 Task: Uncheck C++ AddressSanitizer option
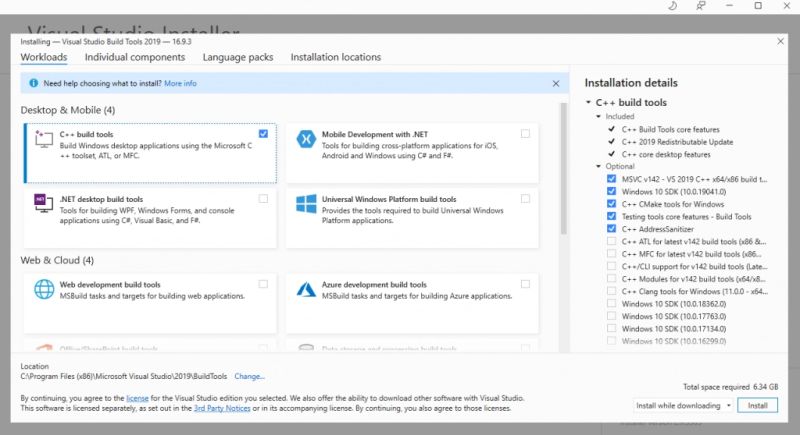611,228
